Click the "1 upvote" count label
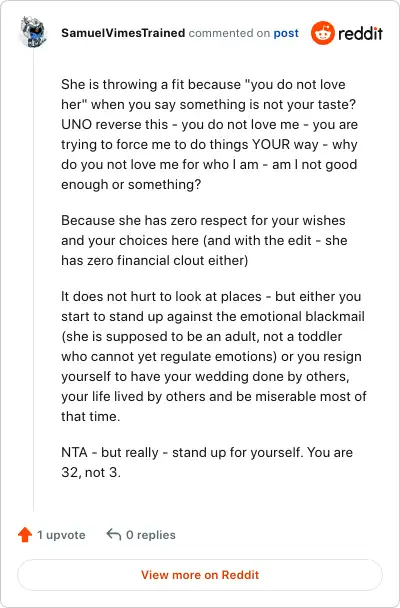Image resolution: width=400 pixels, height=608 pixels. [x=61, y=535]
